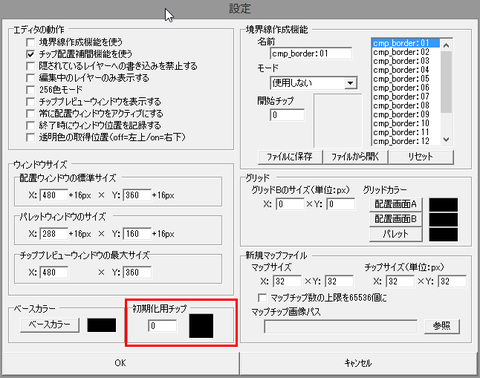Click パレットウィンドウのサイズ Y field
The width and height of the screenshot is (480, 378).
137,234
